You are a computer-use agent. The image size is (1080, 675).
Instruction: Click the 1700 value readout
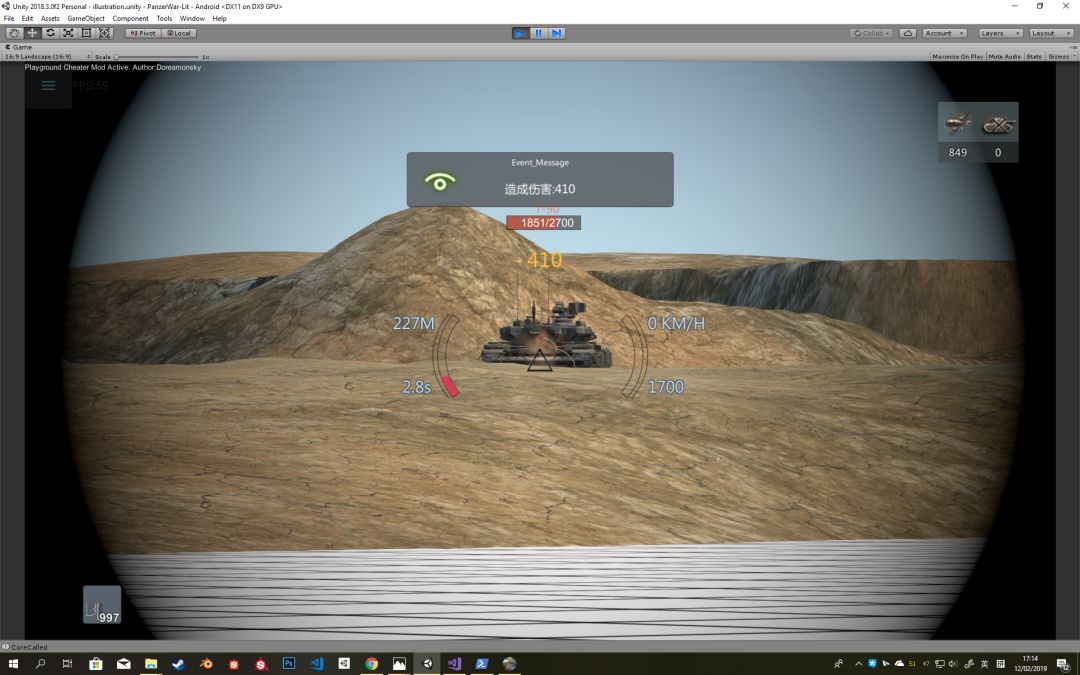666,387
